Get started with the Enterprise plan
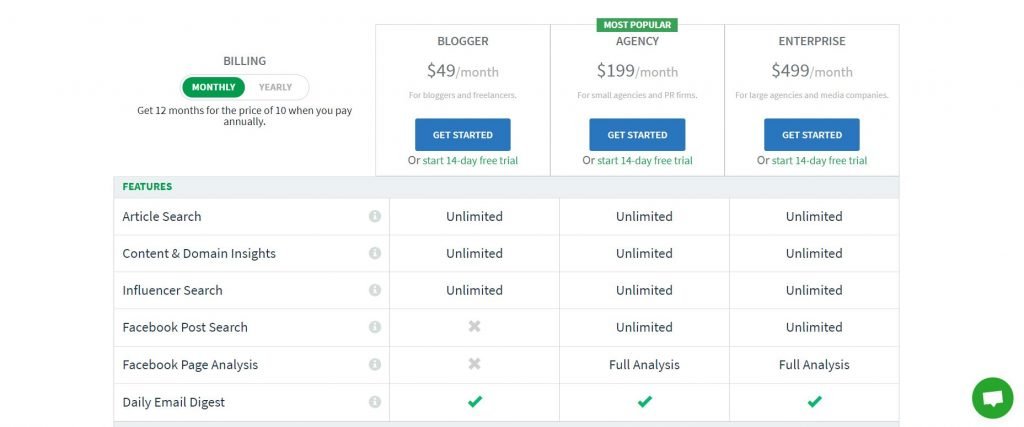Screen dimensions: 1024x427 click(x=812, y=134)
